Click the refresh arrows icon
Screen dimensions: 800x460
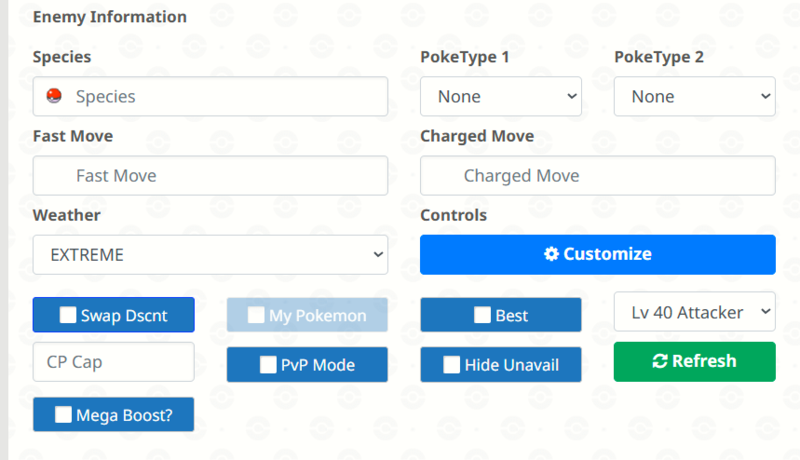(x=659, y=361)
